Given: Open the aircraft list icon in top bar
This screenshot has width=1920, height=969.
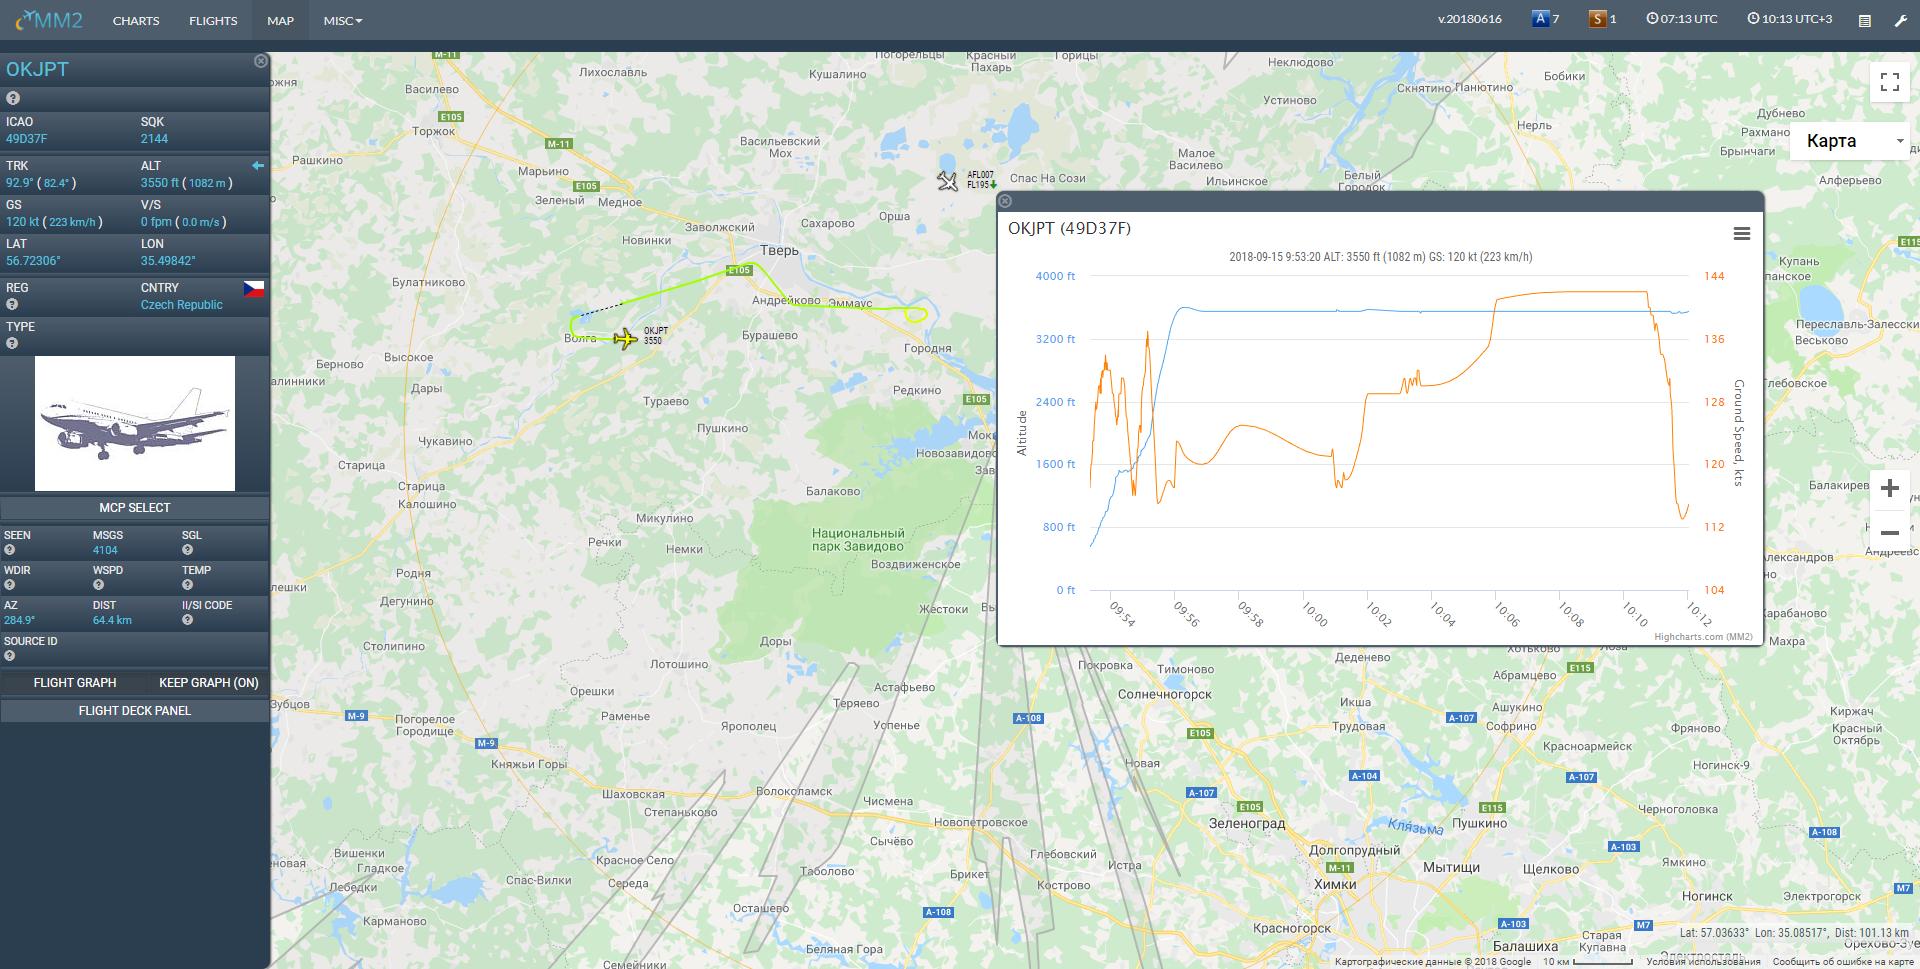Looking at the screenshot, I should point(1864,20).
